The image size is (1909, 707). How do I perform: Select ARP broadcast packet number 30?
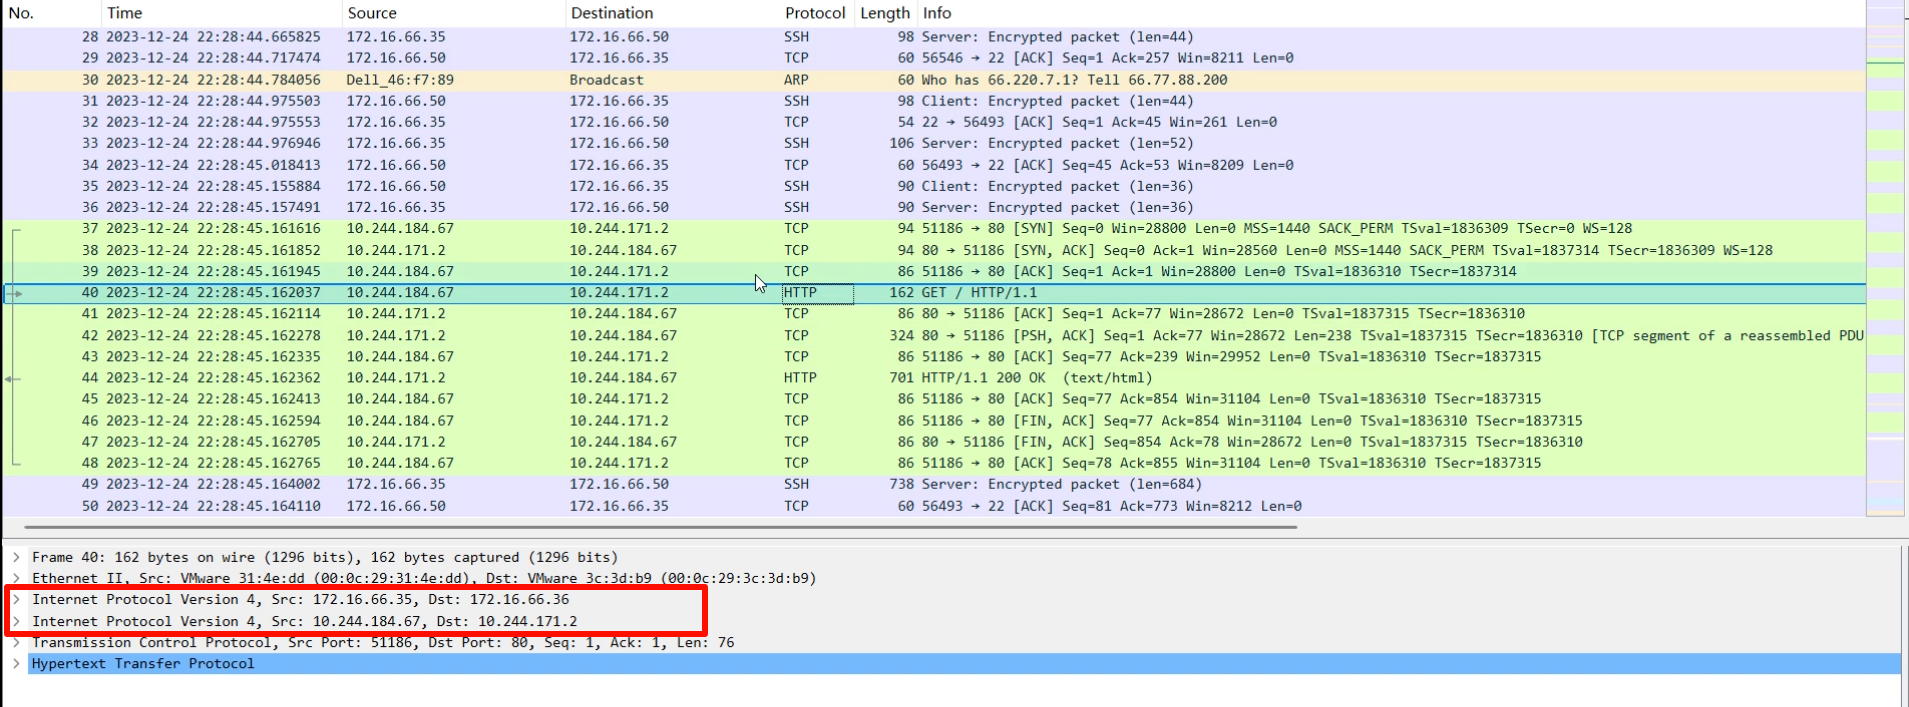[x=600, y=80]
